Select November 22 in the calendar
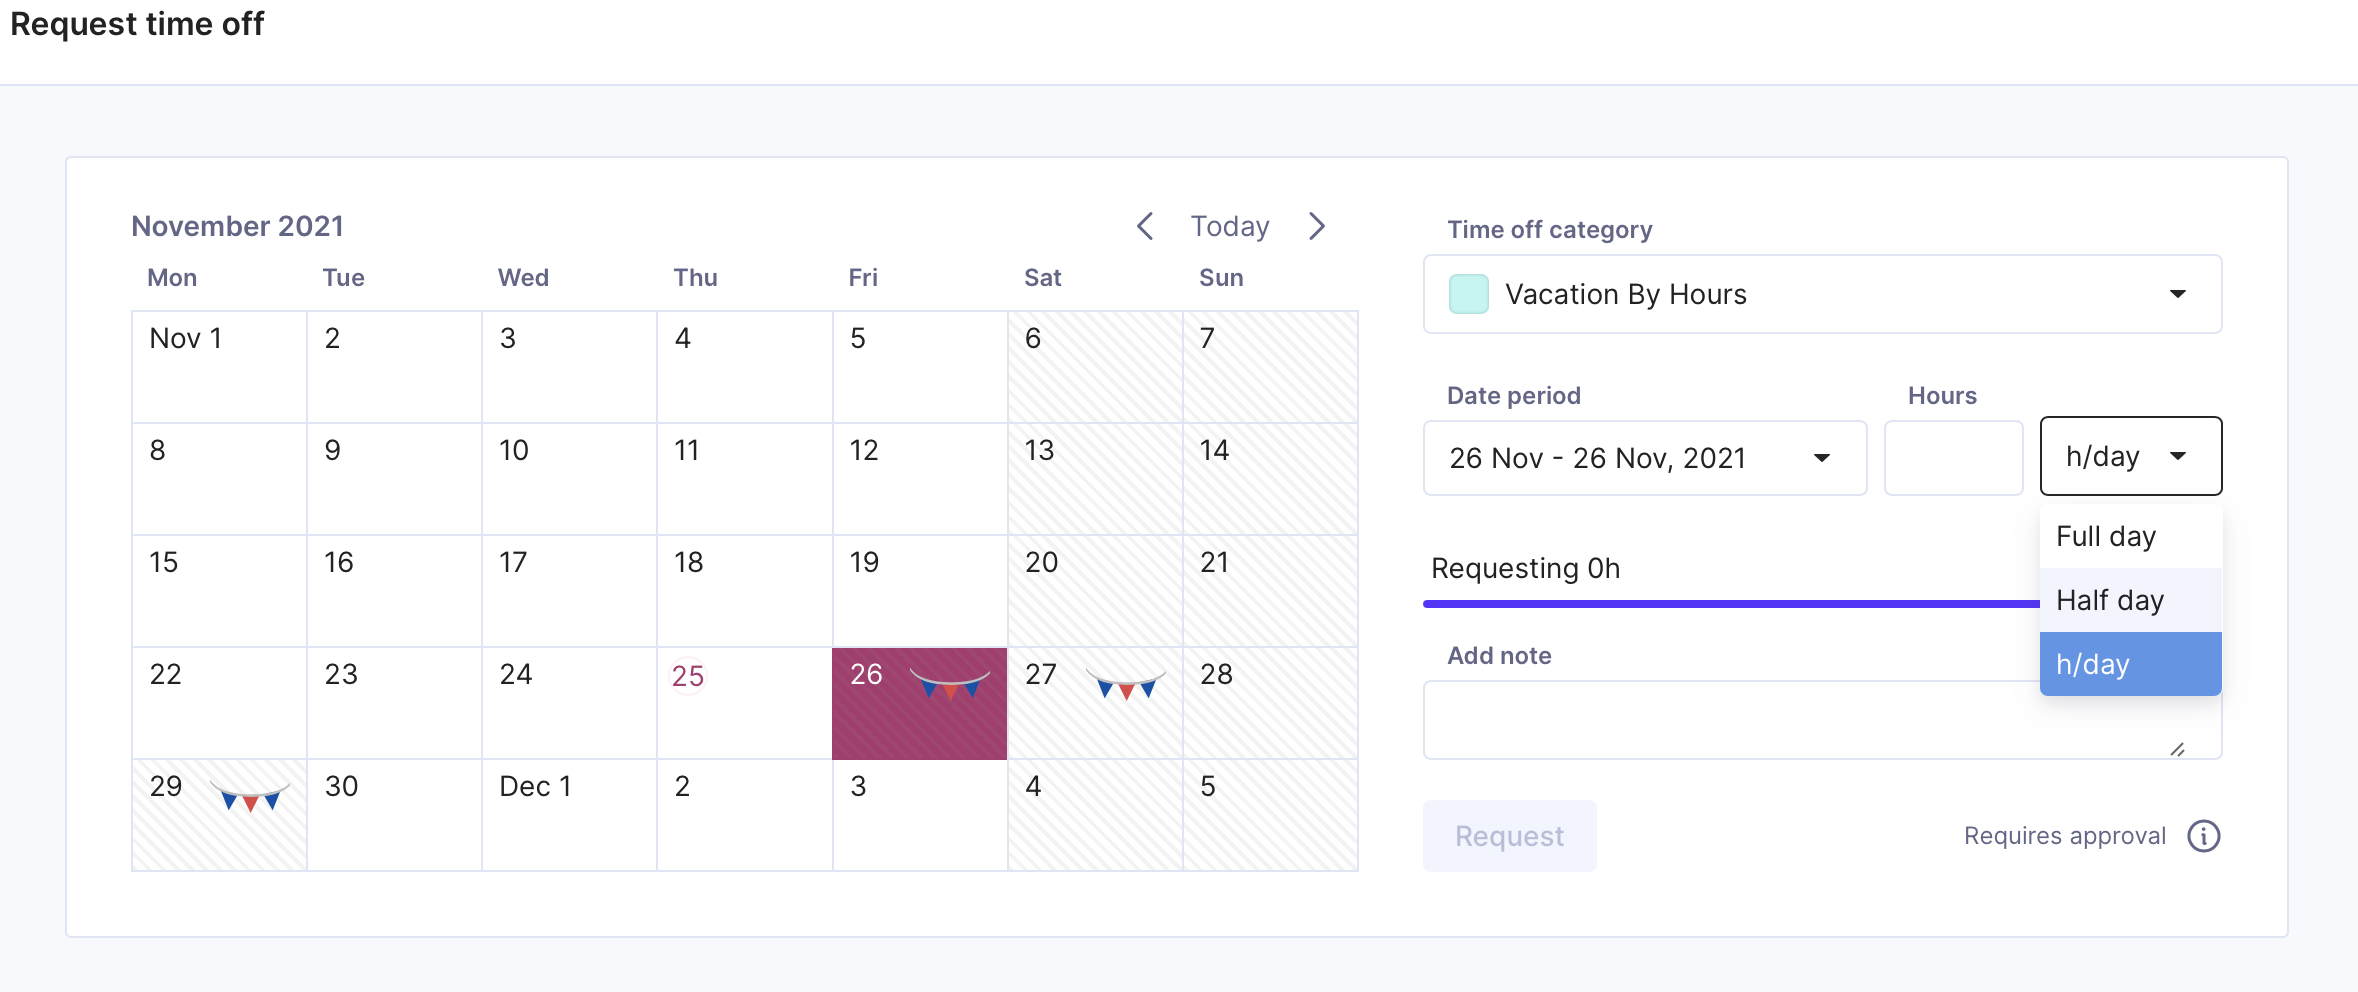 coord(219,703)
